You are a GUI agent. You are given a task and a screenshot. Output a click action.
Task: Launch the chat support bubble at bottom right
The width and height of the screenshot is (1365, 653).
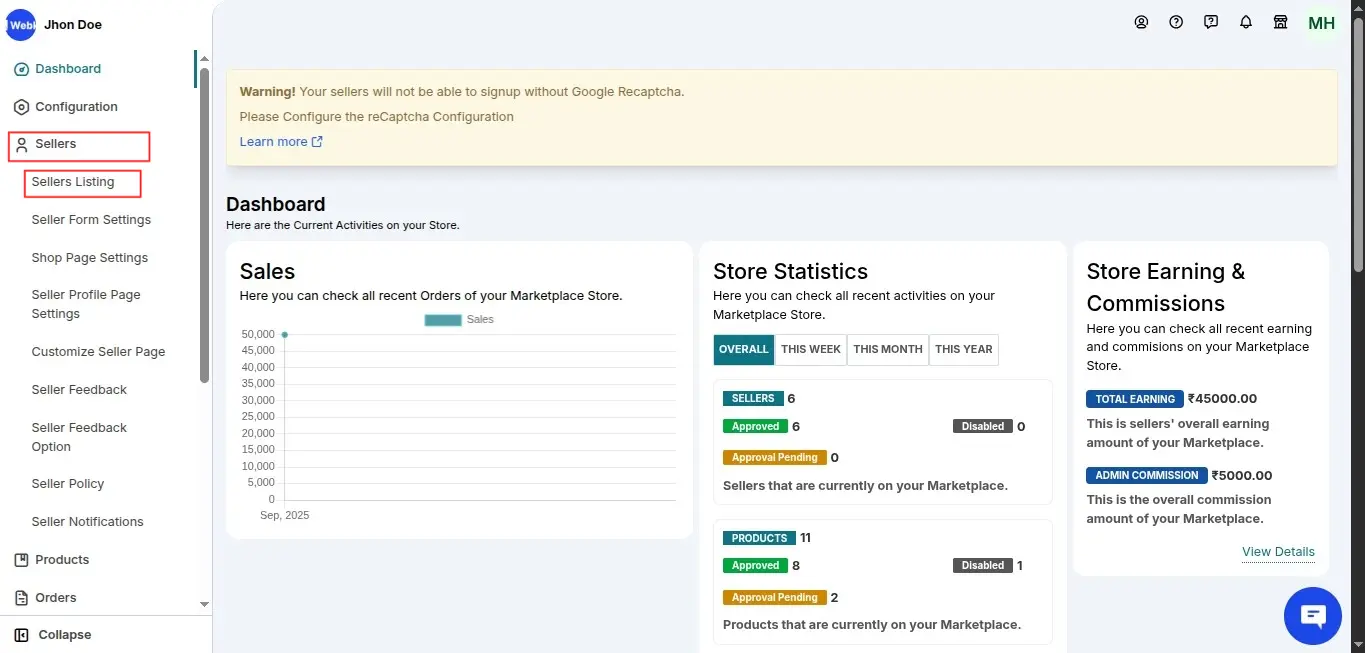tap(1312, 616)
